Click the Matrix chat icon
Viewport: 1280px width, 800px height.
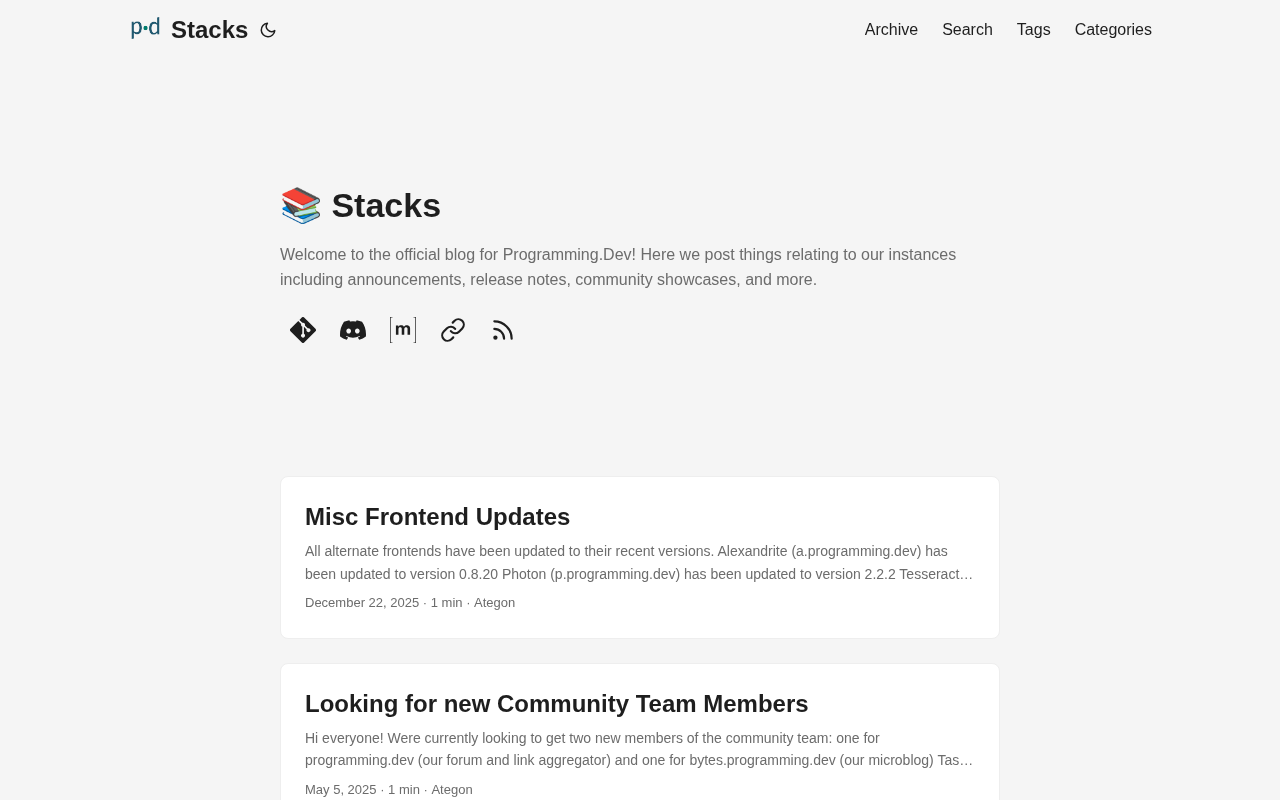tap(403, 330)
